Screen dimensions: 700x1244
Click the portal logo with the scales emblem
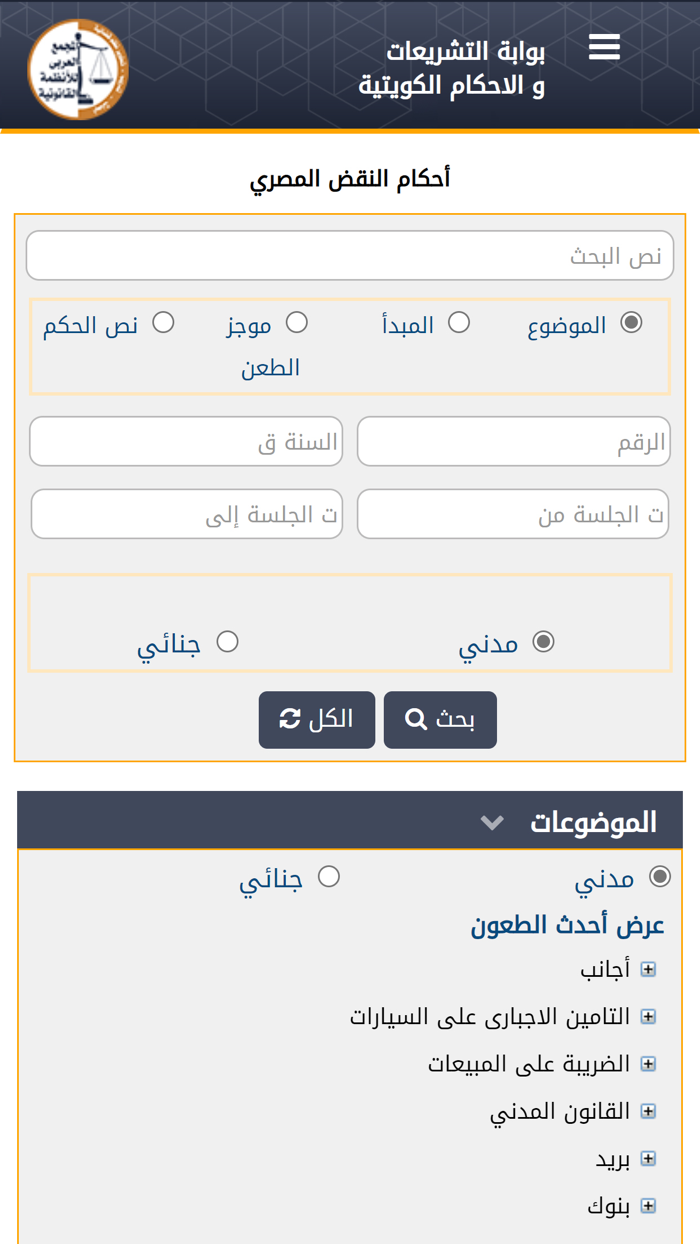(x=75, y=66)
